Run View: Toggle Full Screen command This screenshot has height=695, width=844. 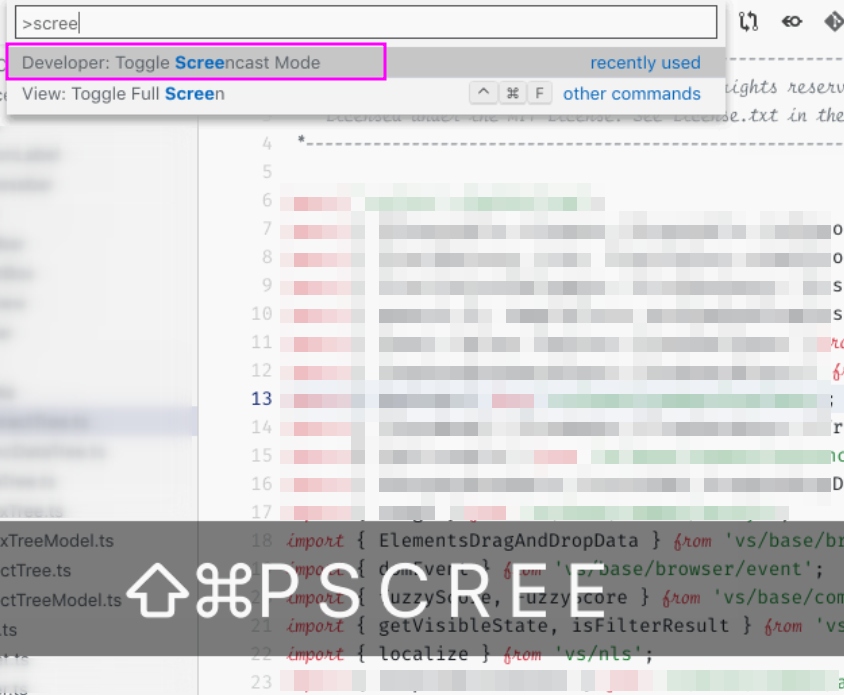[x=366, y=94]
